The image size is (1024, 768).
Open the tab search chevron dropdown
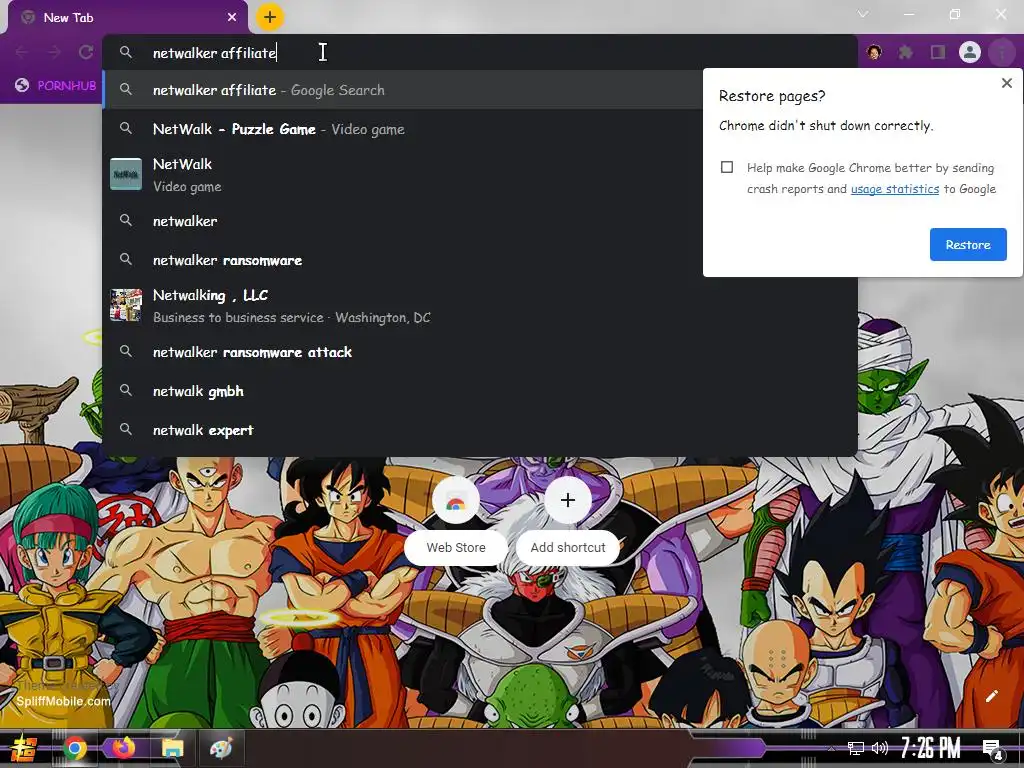click(863, 14)
